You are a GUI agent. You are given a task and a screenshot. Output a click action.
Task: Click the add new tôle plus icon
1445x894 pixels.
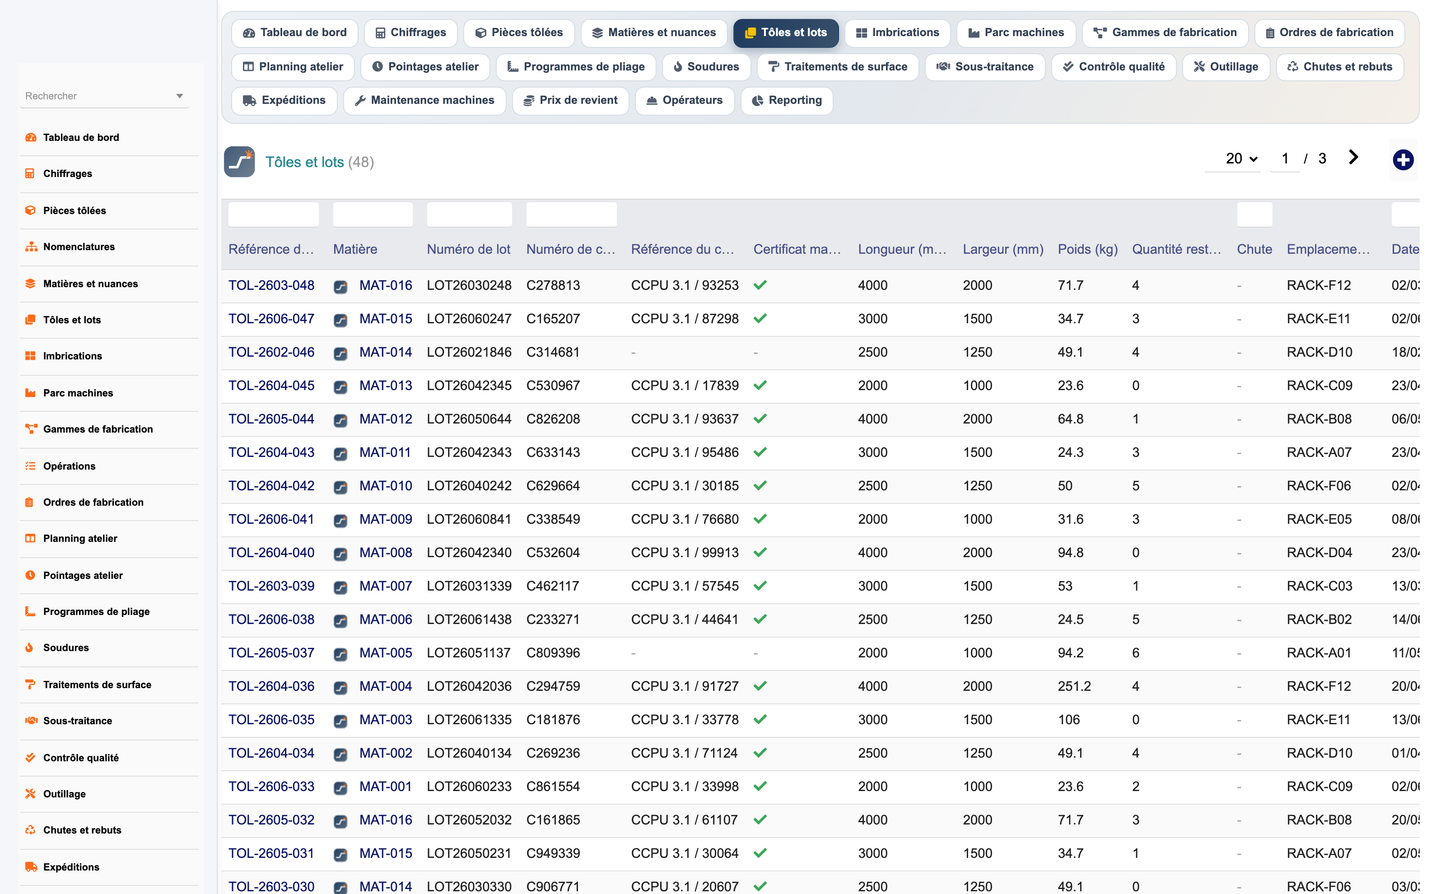tap(1403, 160)
